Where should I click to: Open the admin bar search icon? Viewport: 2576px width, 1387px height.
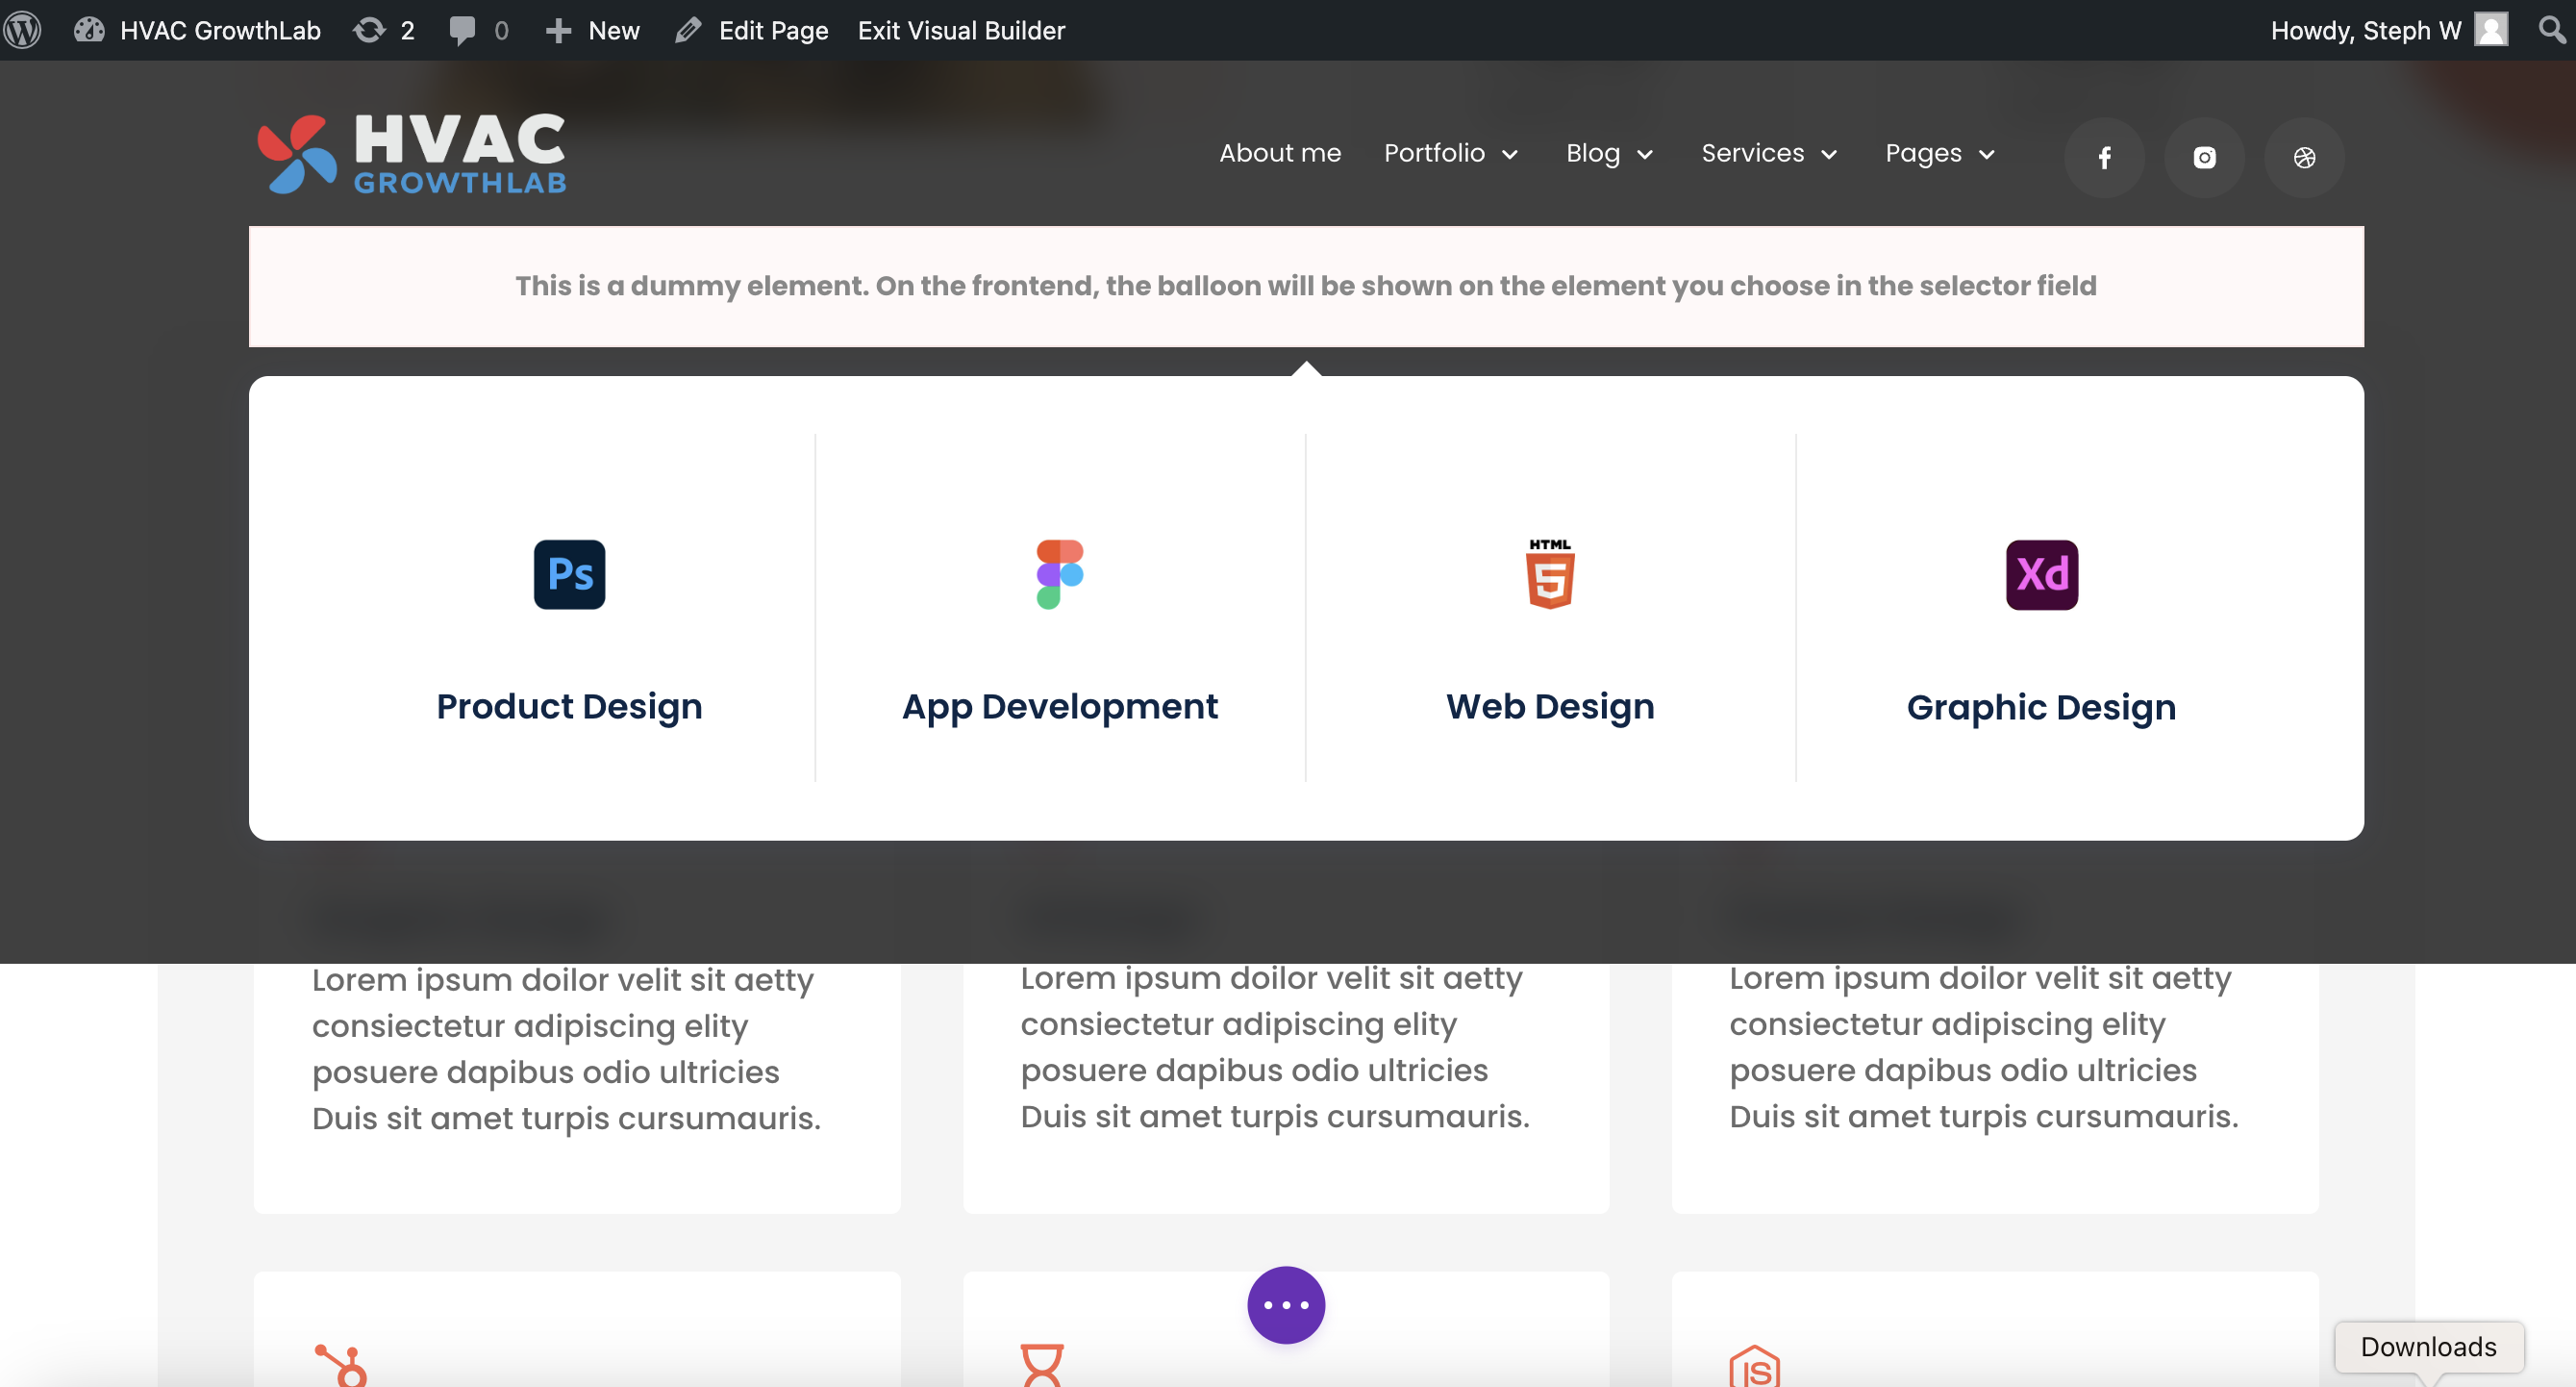(x=2551, y=29)
